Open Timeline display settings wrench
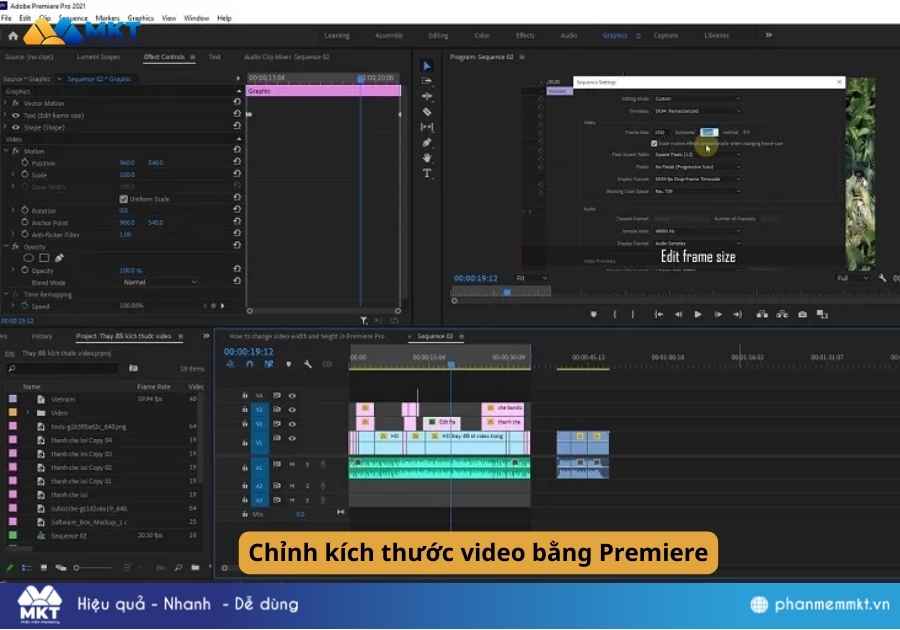This screenshot has width=900, height=630. click(x=308, y=364)
